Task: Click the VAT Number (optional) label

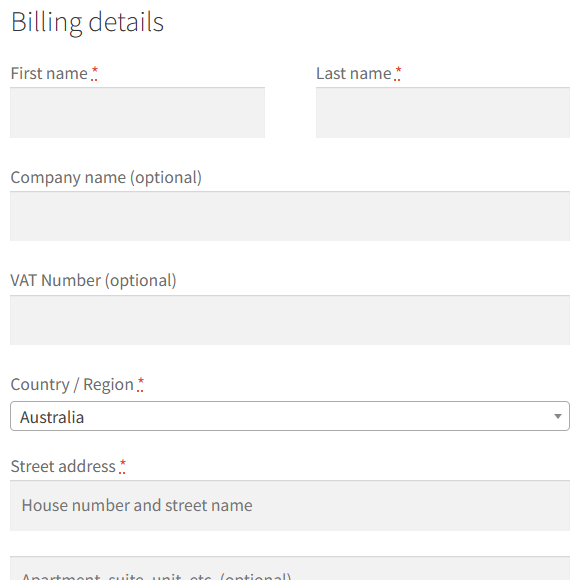Action: (93, 280)
